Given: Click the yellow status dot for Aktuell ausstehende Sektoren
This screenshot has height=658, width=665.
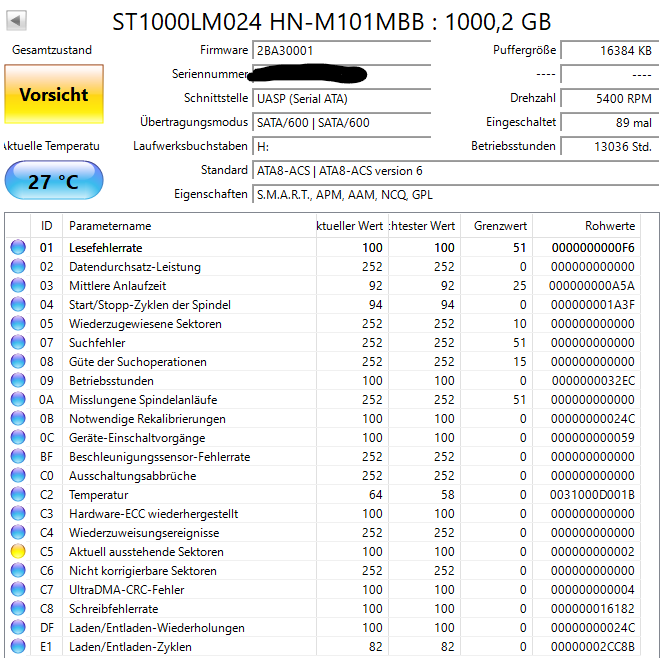Looking at the screenshot, I should pyautogui.click(x=18, y=551).
